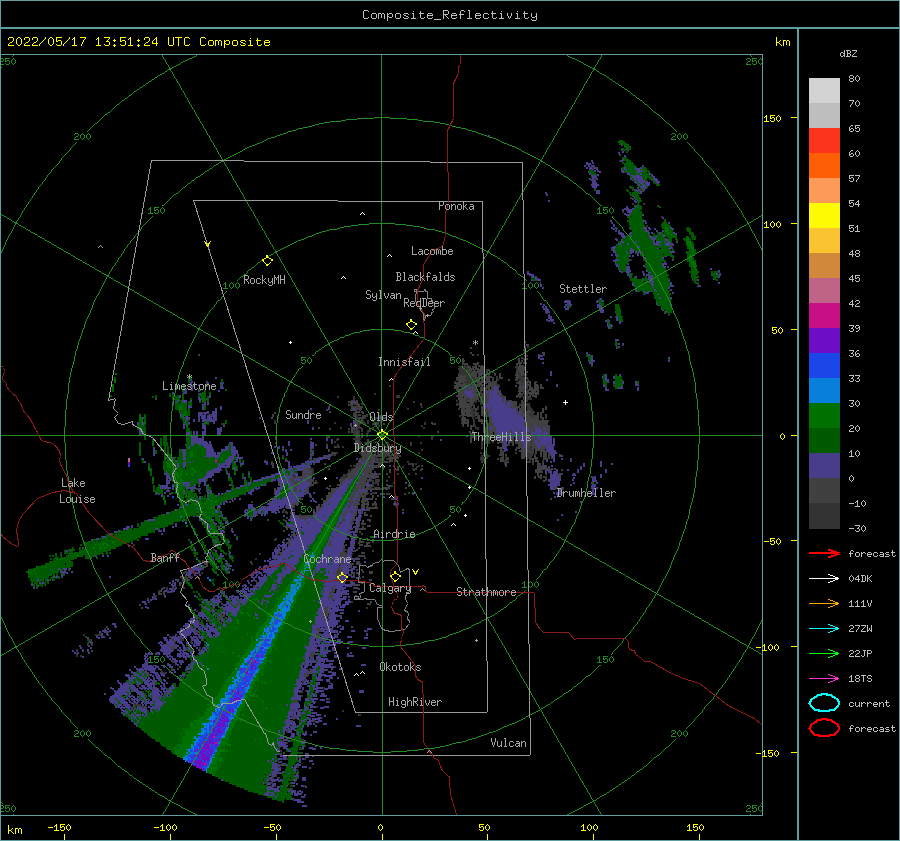Select the Didsbury label
This screenshot has width=900, height=841.
pos(377,448)
